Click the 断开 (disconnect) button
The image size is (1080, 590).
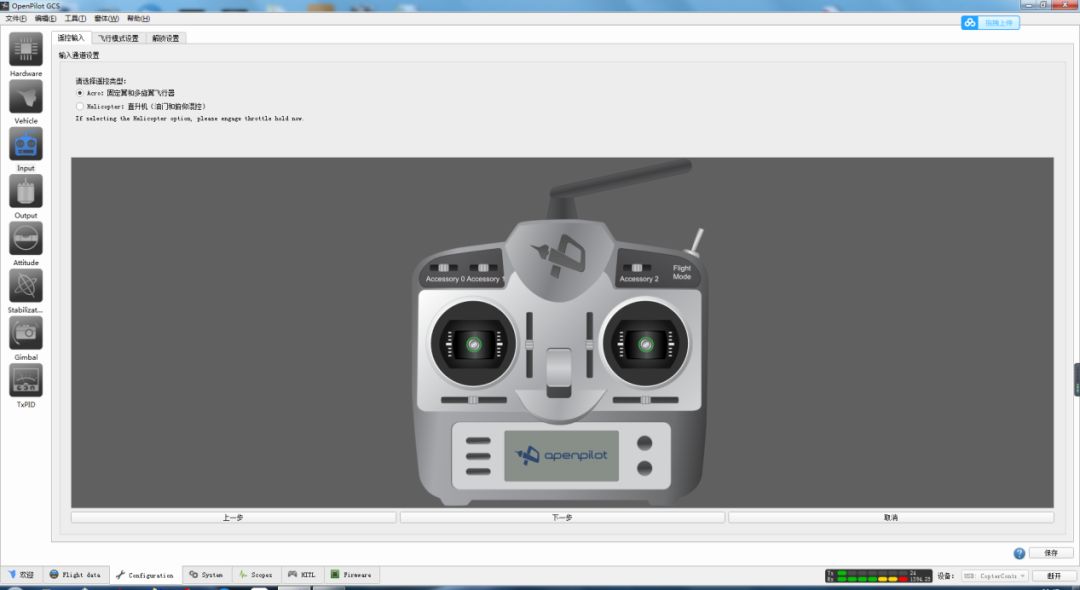(1054, 576)
